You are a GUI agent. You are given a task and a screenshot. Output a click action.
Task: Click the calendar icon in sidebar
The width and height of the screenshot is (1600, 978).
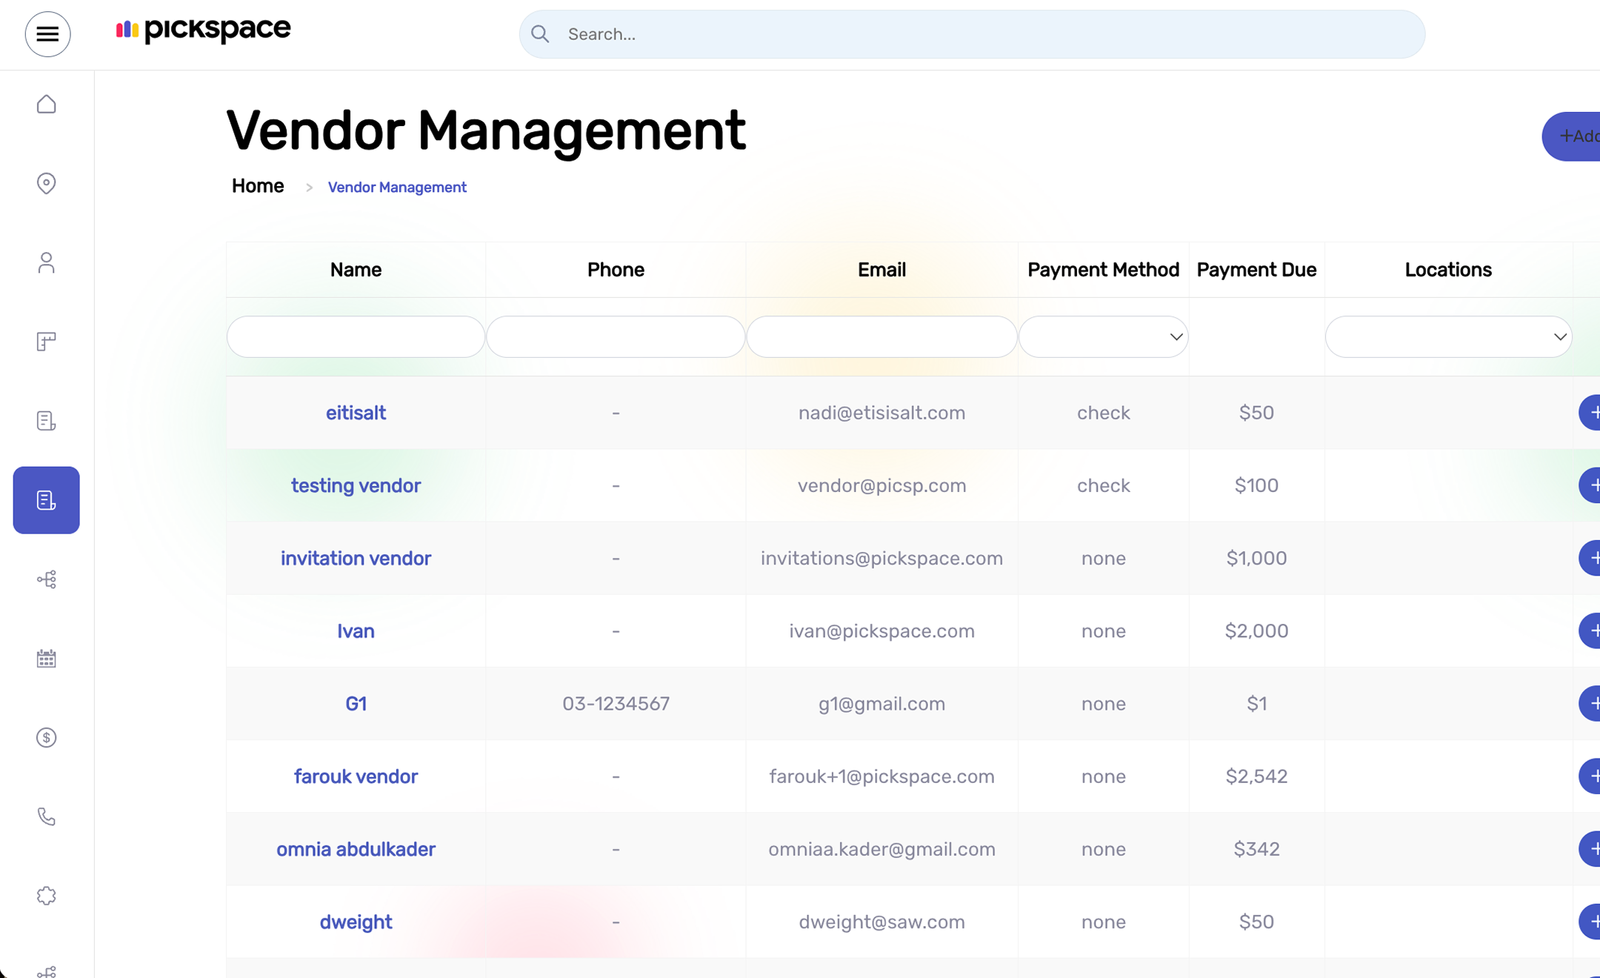coord(46,658)
